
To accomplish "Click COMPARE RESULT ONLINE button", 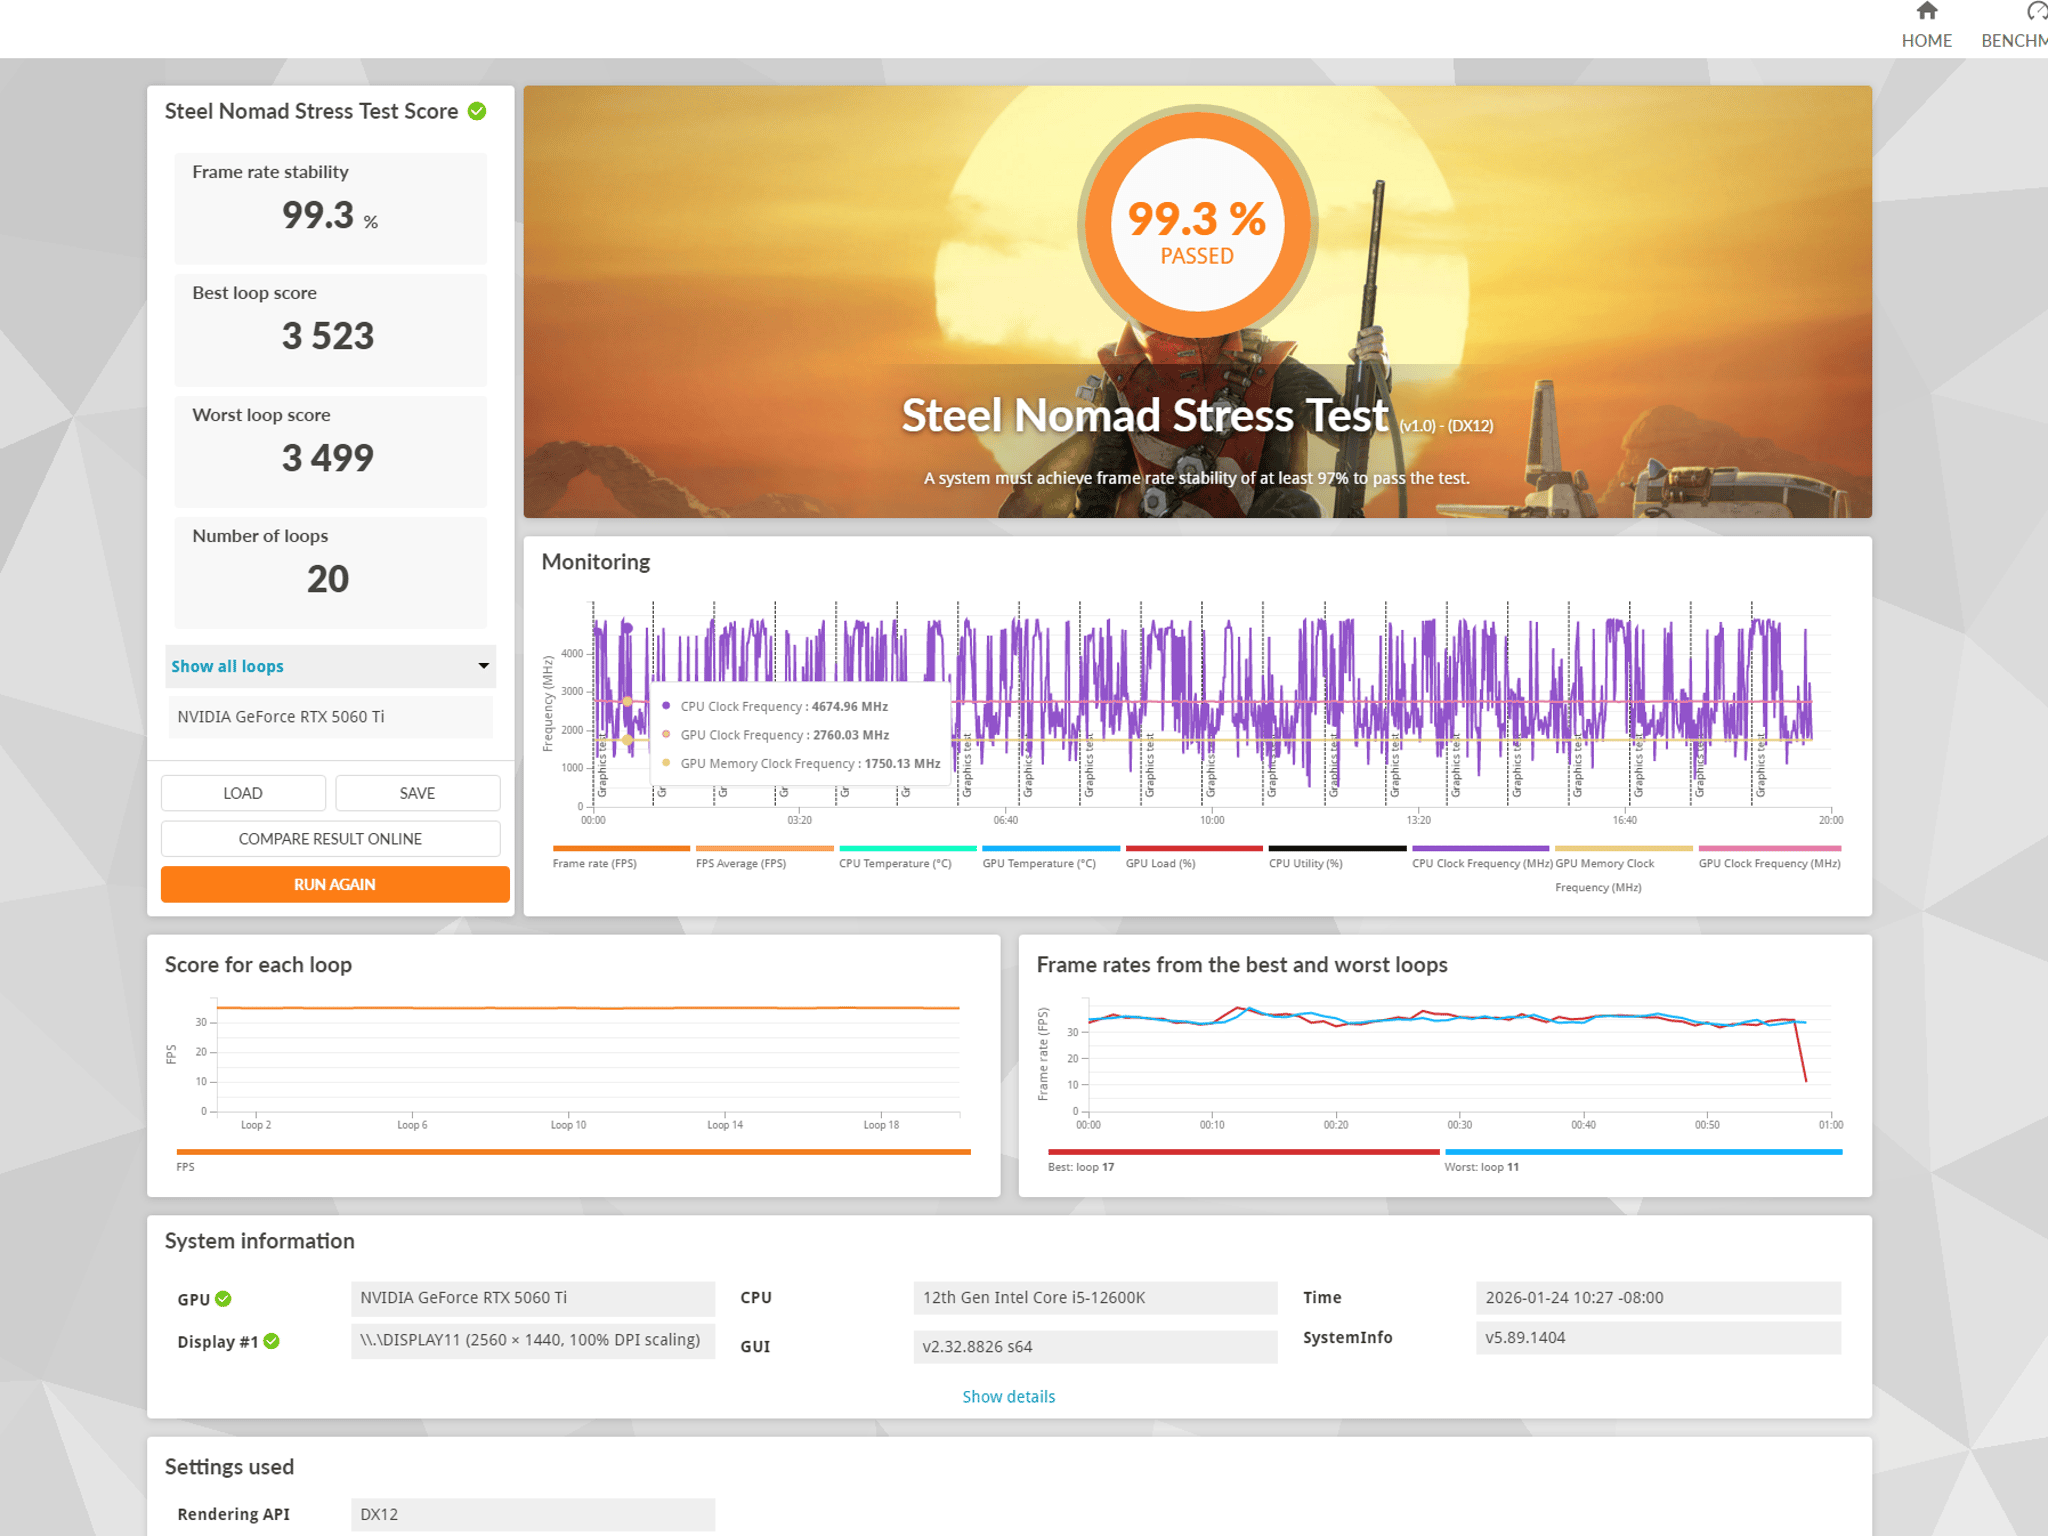I will click(330, 839).
